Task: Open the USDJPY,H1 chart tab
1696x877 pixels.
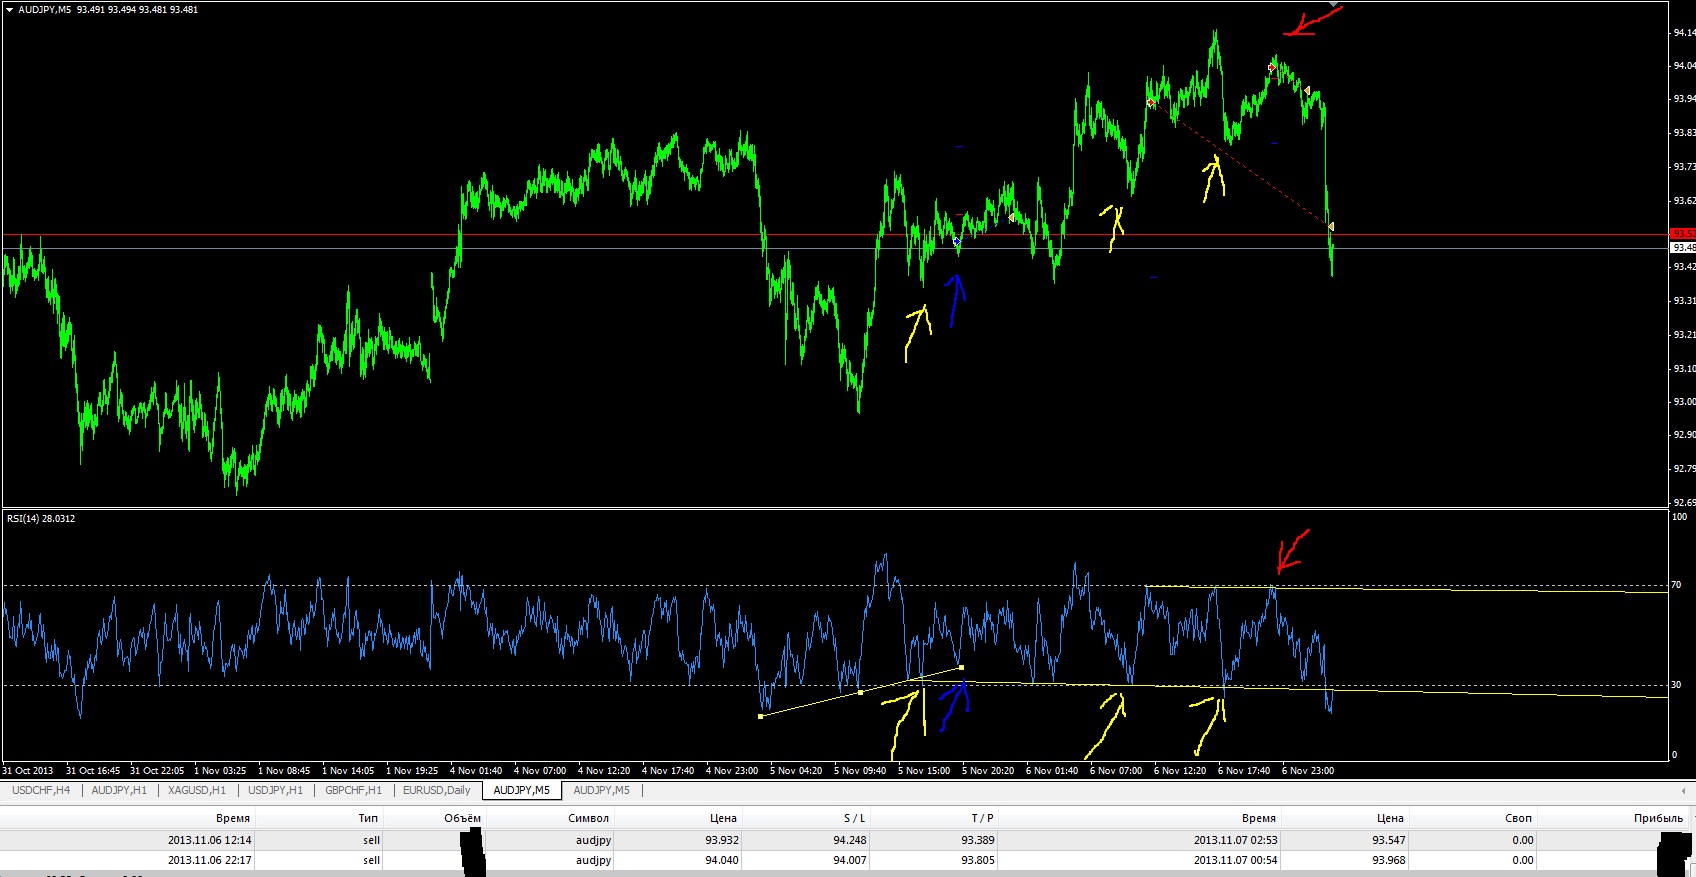Action: tap(275, 790)
